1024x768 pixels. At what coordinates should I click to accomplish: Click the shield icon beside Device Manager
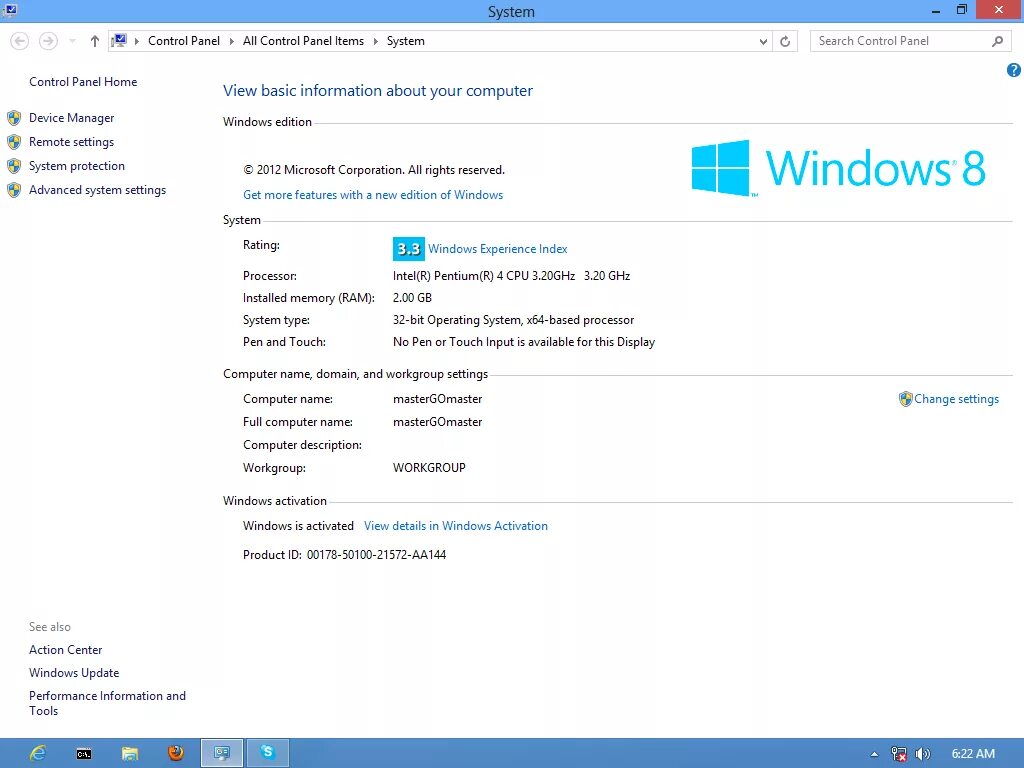[x=14, y=118]
